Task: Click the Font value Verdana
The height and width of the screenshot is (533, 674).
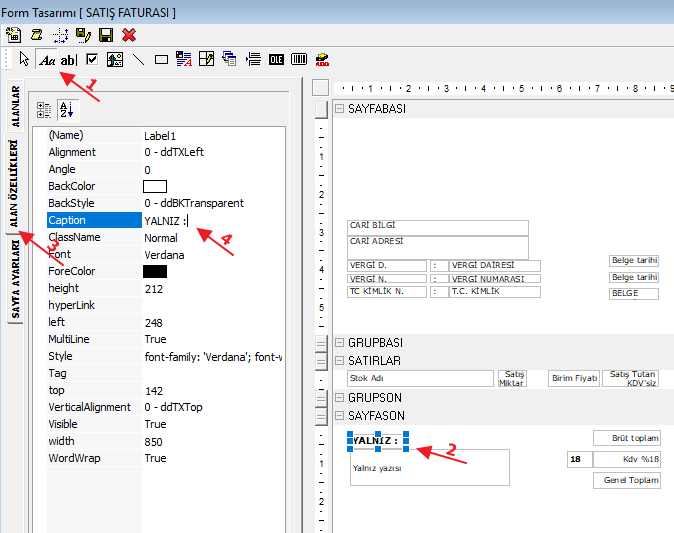Action: (164, 255)
